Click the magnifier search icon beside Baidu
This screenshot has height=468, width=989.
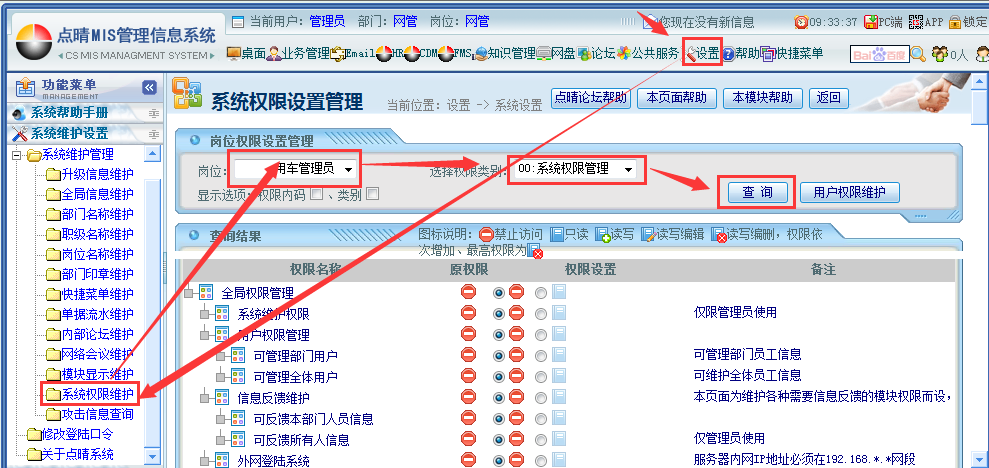tap(918, 54)
